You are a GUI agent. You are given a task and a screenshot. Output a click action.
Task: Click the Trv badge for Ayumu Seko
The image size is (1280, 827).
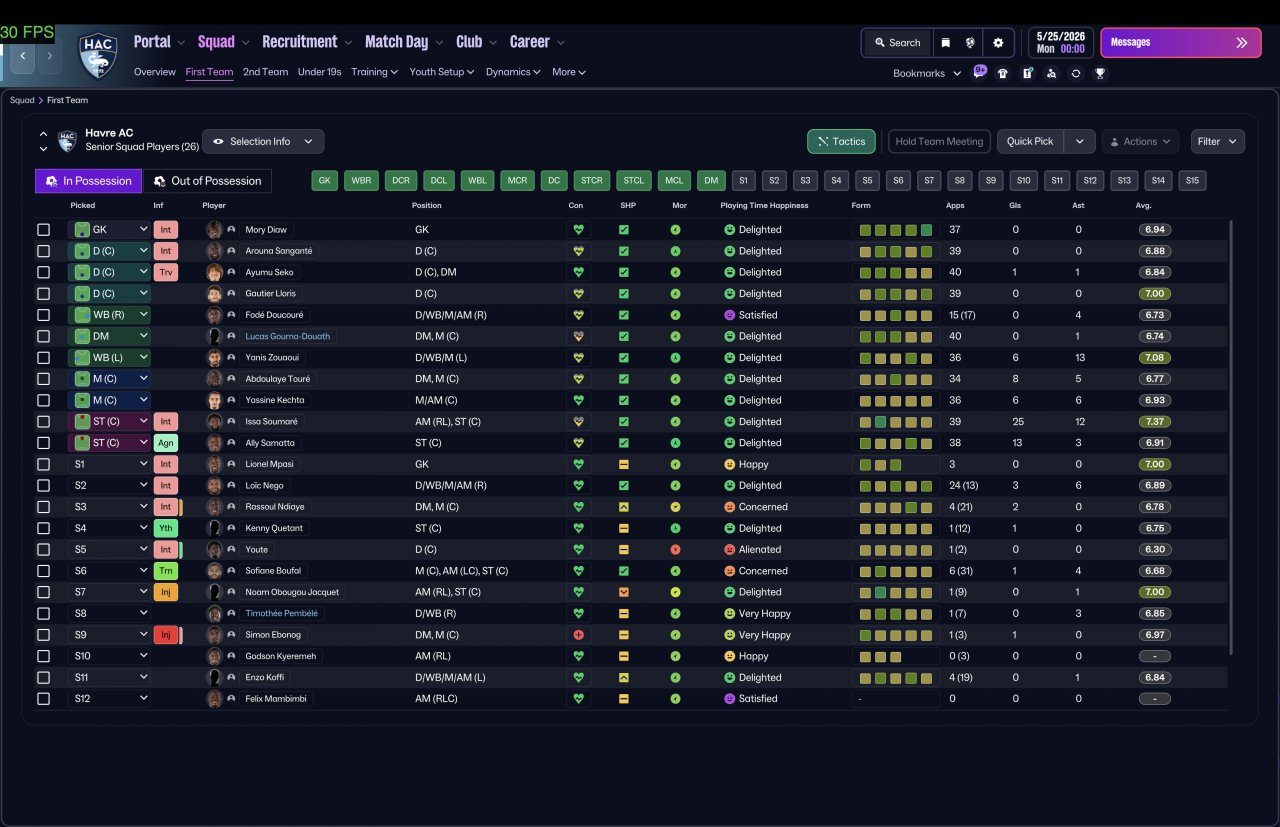(166, 272)
